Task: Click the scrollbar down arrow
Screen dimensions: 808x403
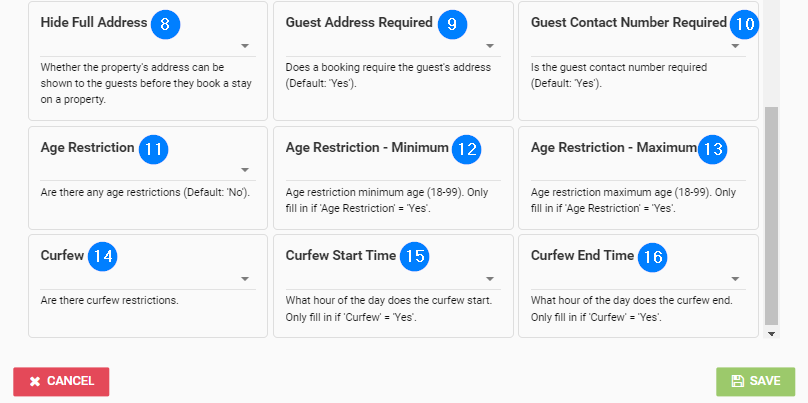Action: (771, 334)
